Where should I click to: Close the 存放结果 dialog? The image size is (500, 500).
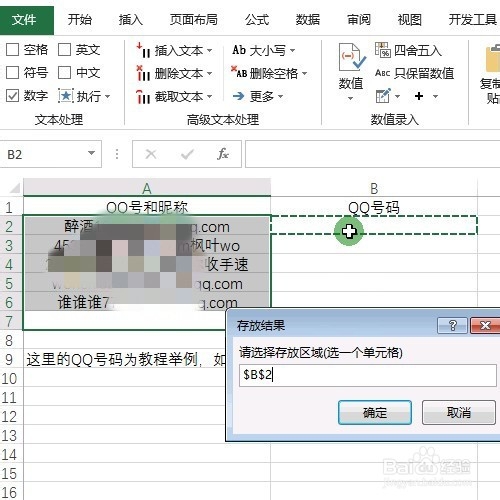click(x=485, y=325)
